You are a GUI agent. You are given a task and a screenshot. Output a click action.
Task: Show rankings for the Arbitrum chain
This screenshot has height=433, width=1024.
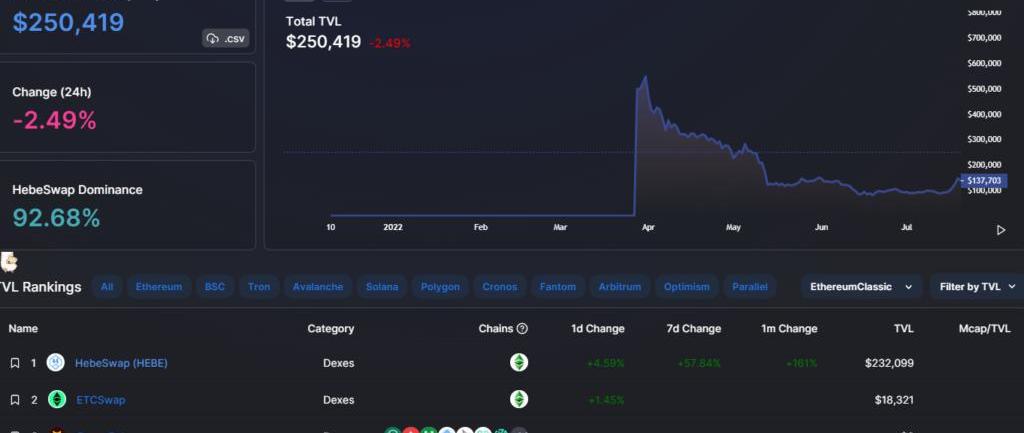[620, 287]
